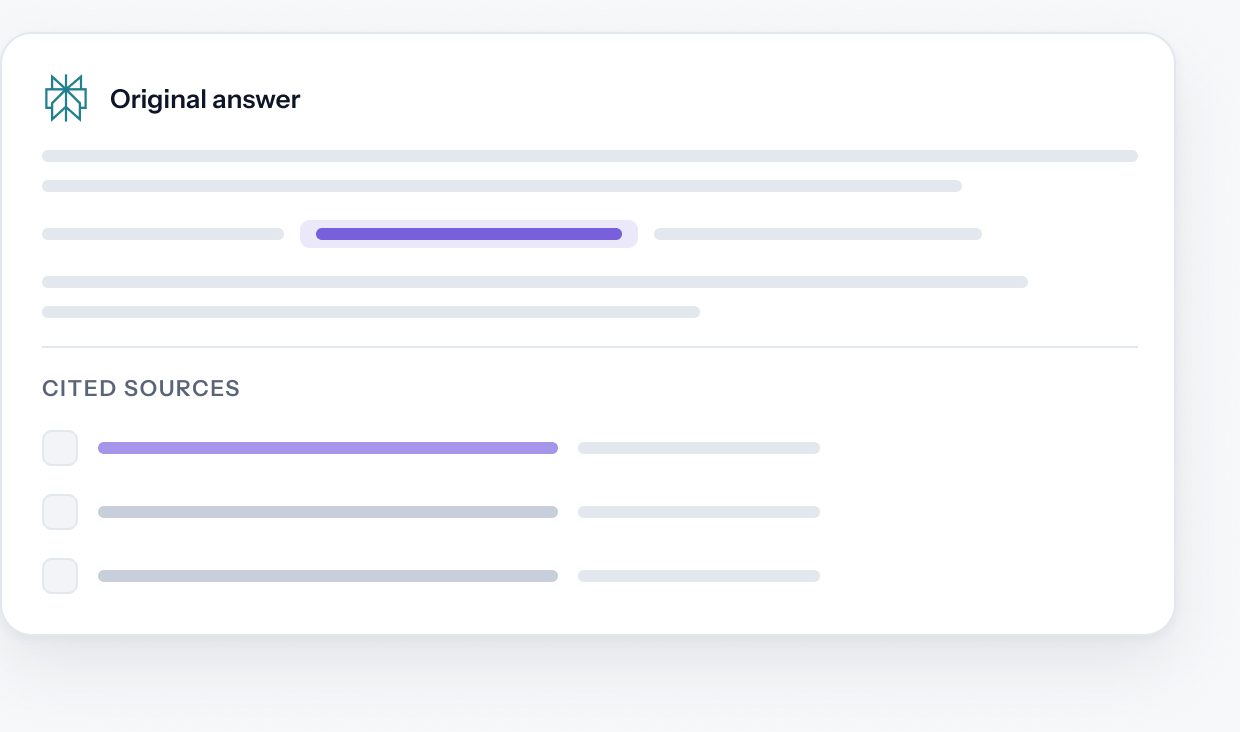Open the third cited source title bar
The image size is (1240, 732).
tap(328, 576)
